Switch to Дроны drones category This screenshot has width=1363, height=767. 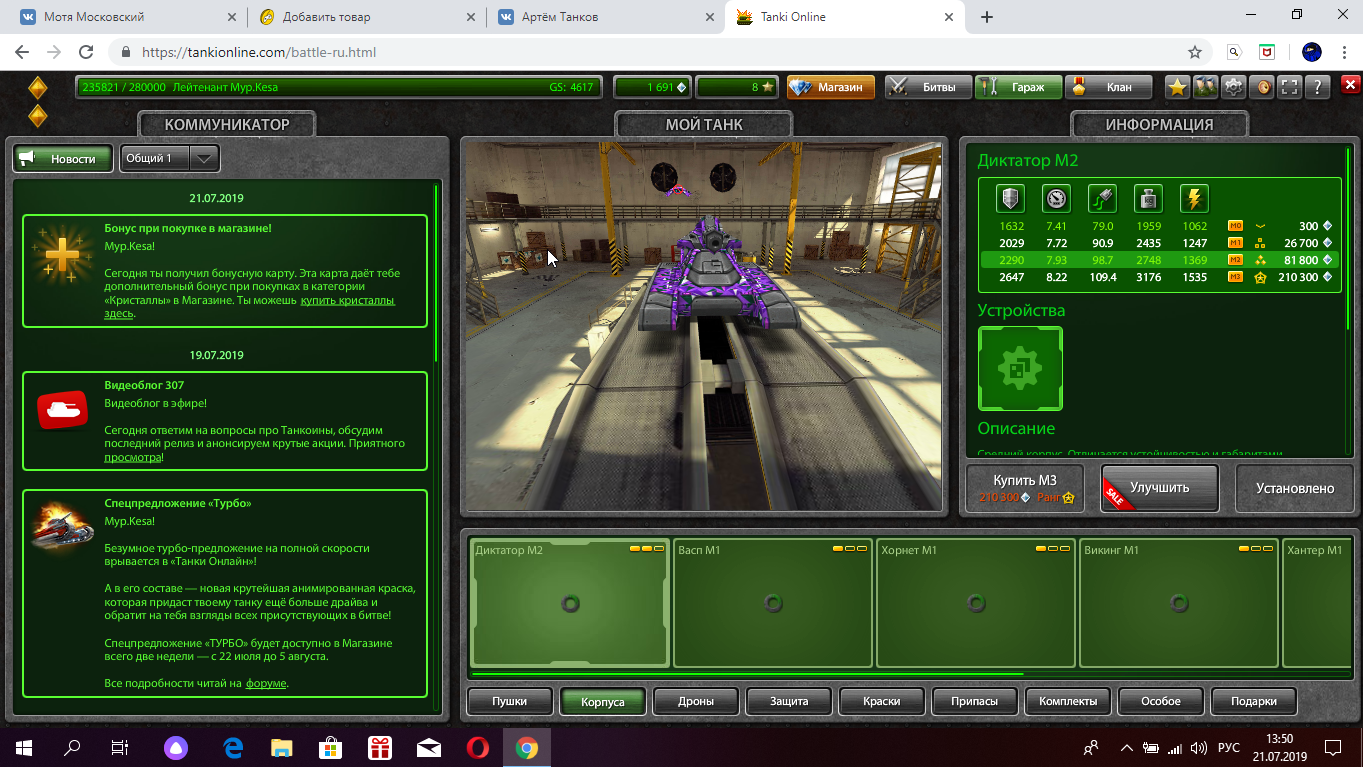(x=696, y=701)
